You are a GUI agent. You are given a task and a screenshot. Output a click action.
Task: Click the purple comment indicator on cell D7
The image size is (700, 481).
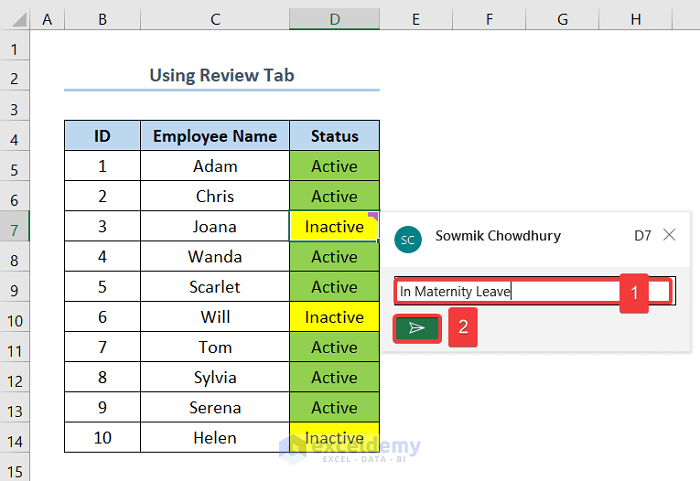click(374, 216)
